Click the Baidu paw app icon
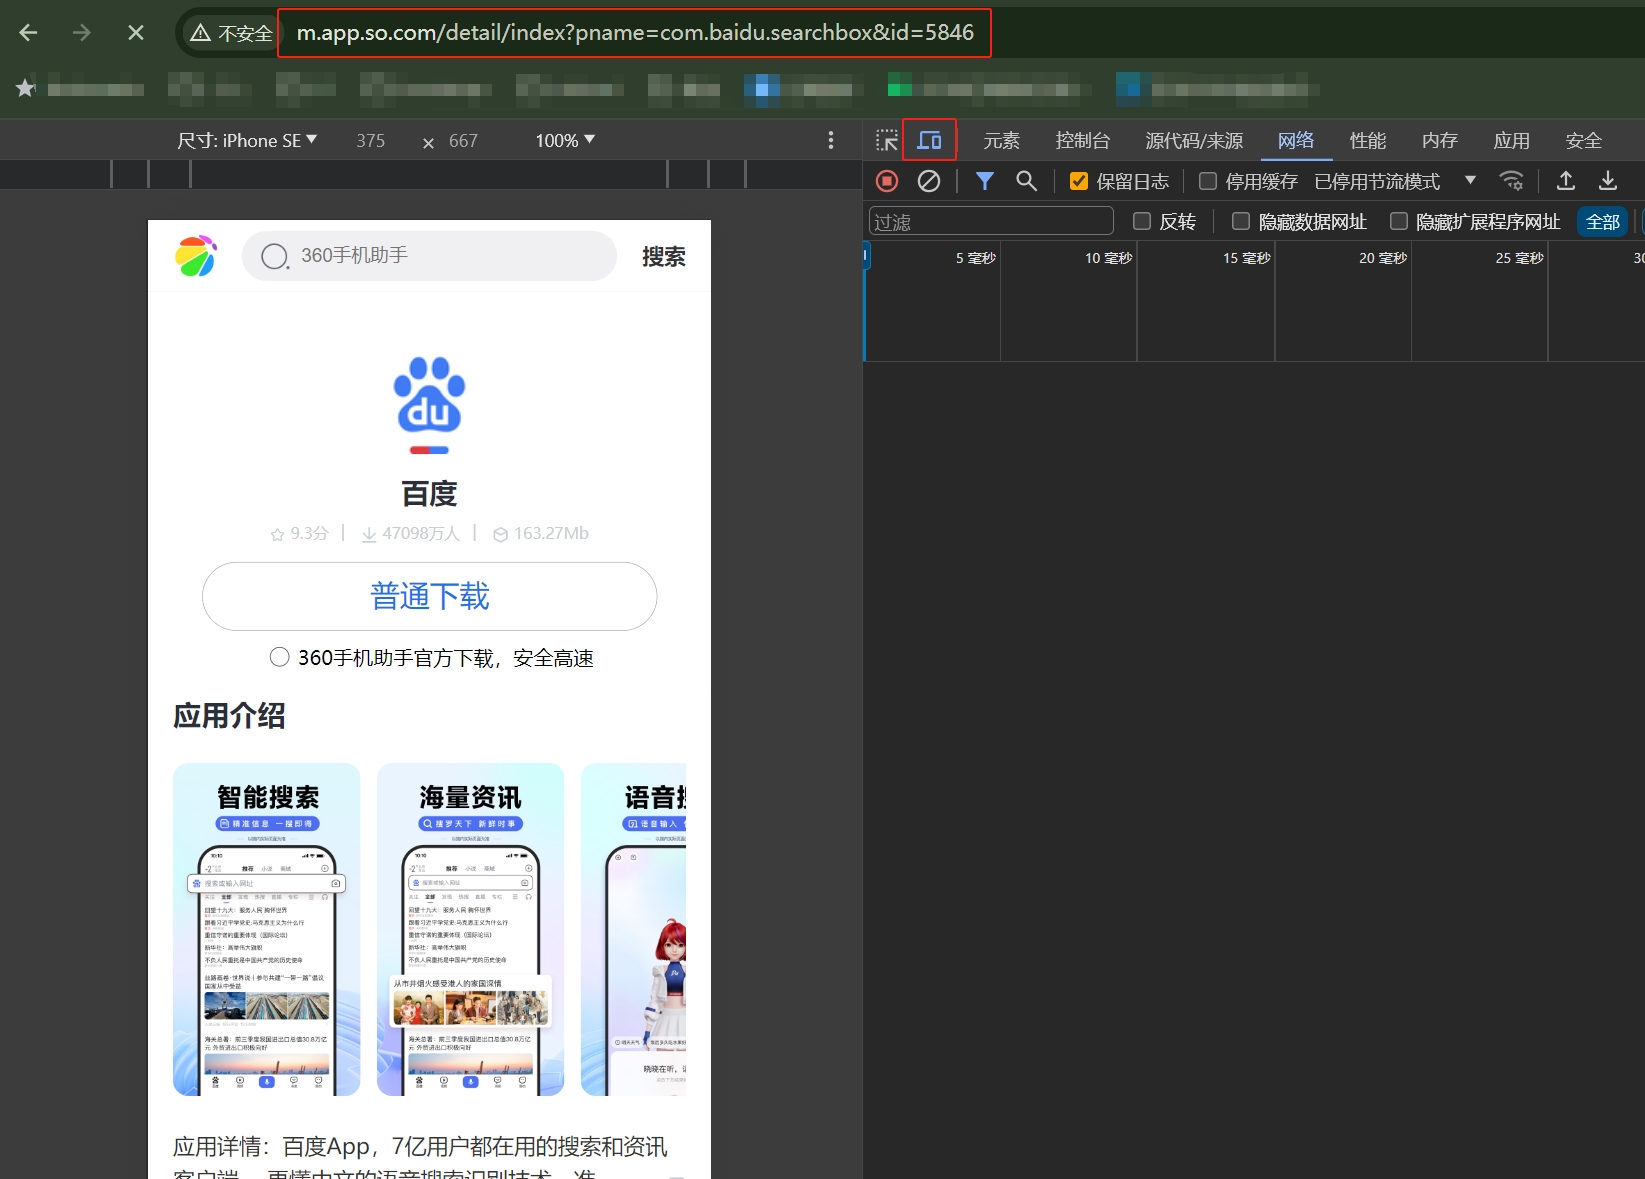The width and height of the screenshot is (1645, 1179). [x=430, y=404]
